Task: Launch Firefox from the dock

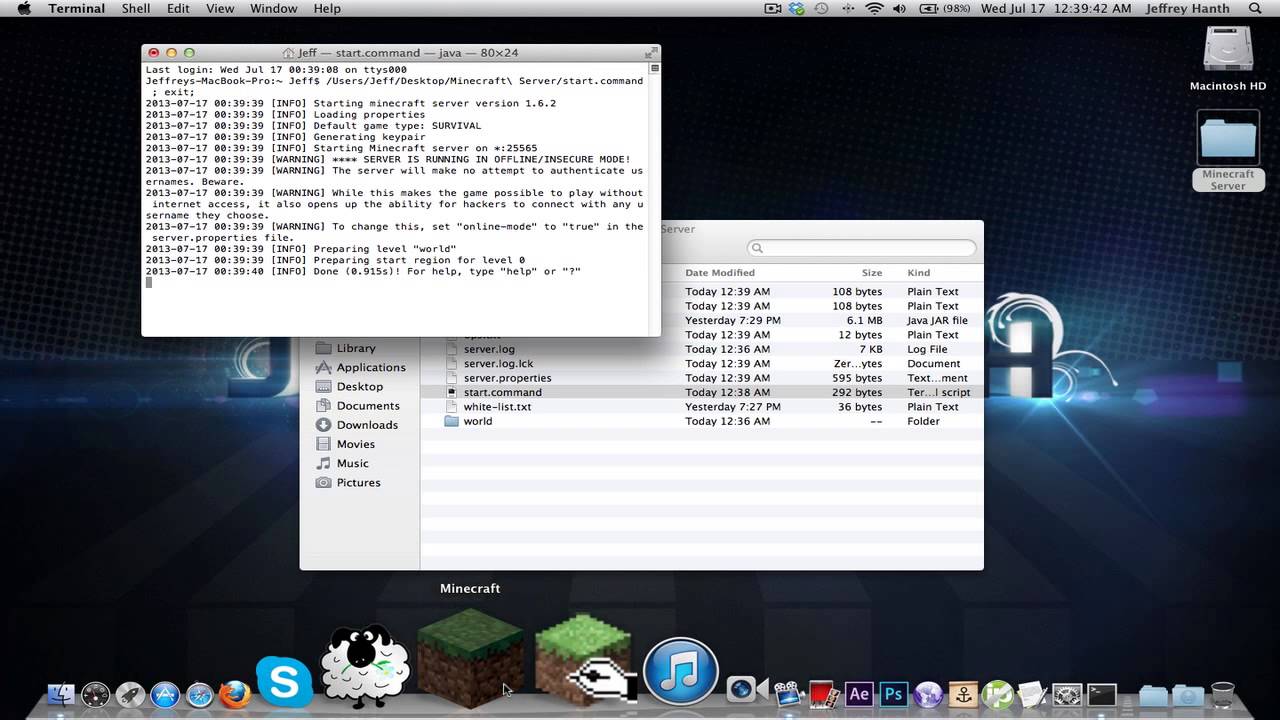Action: tap(235, 693)
